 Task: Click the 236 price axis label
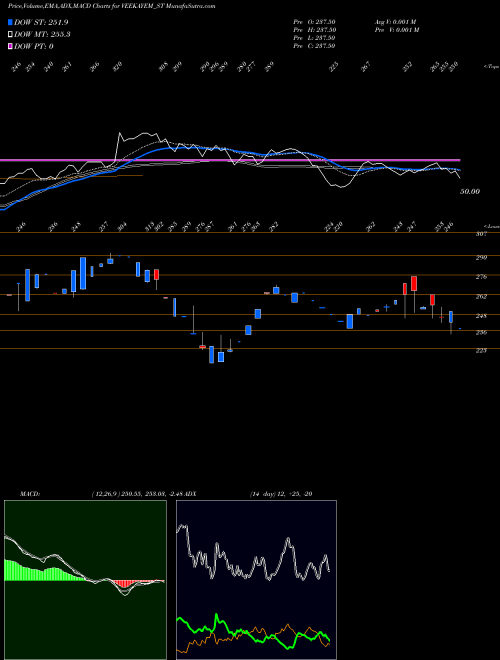coord(481,333)
